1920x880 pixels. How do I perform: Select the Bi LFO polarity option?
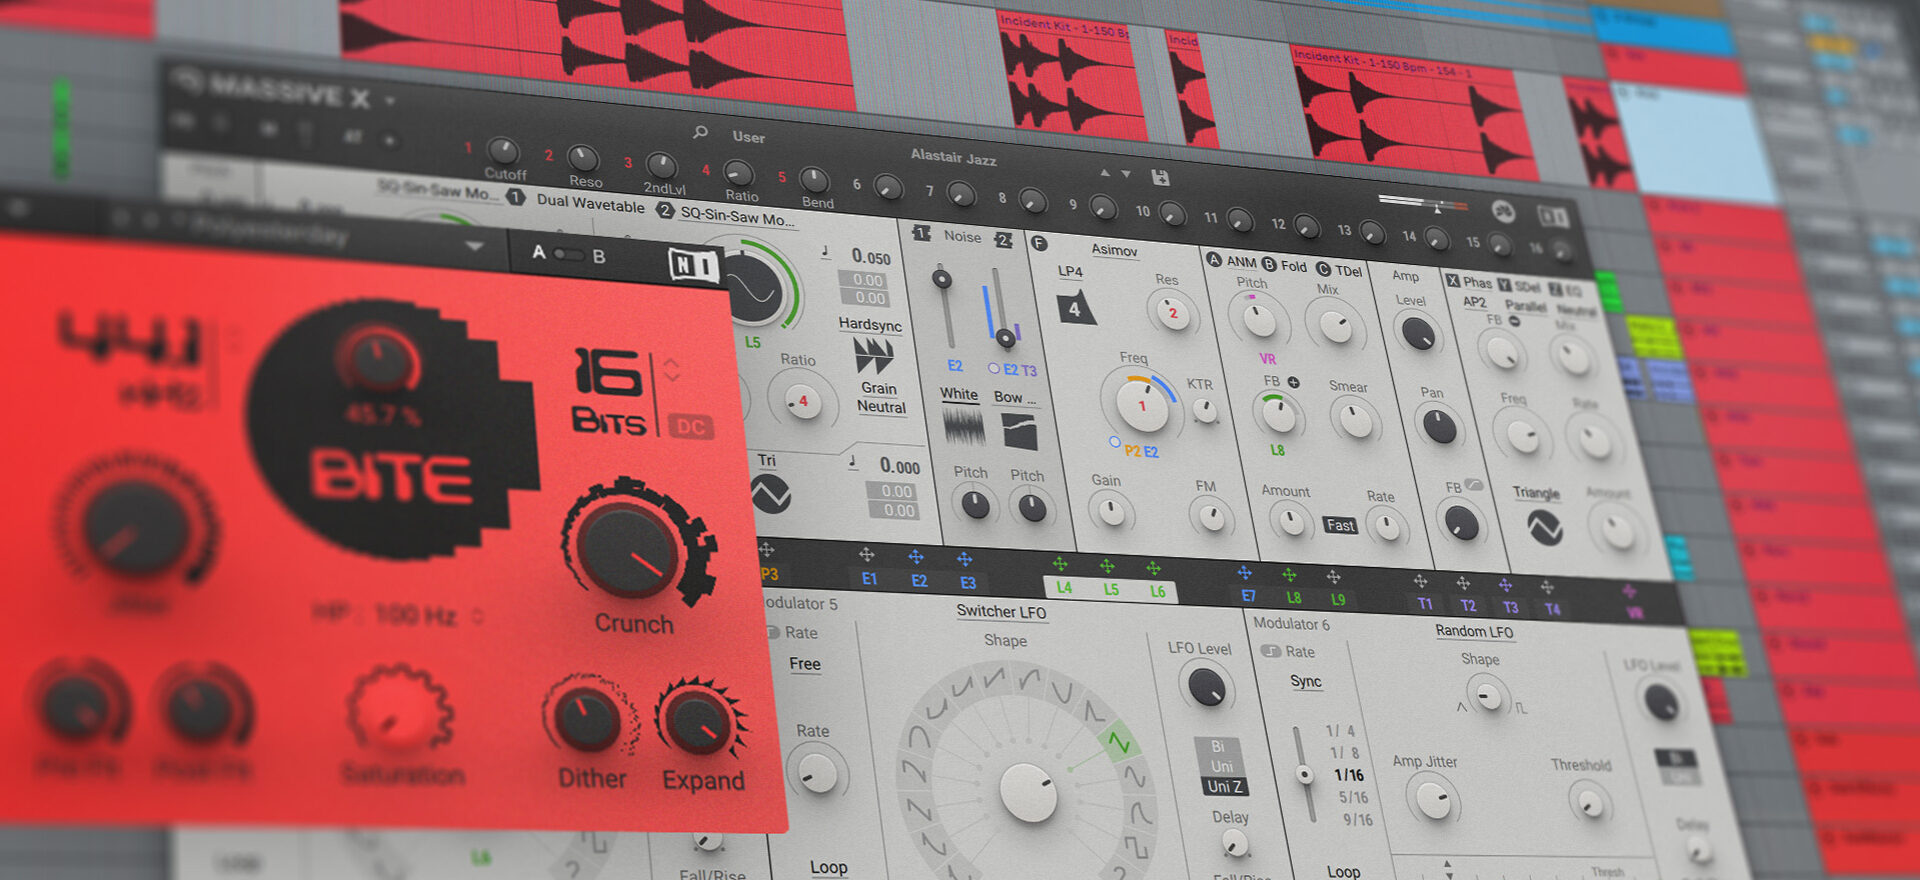[x=1219, y=747]
